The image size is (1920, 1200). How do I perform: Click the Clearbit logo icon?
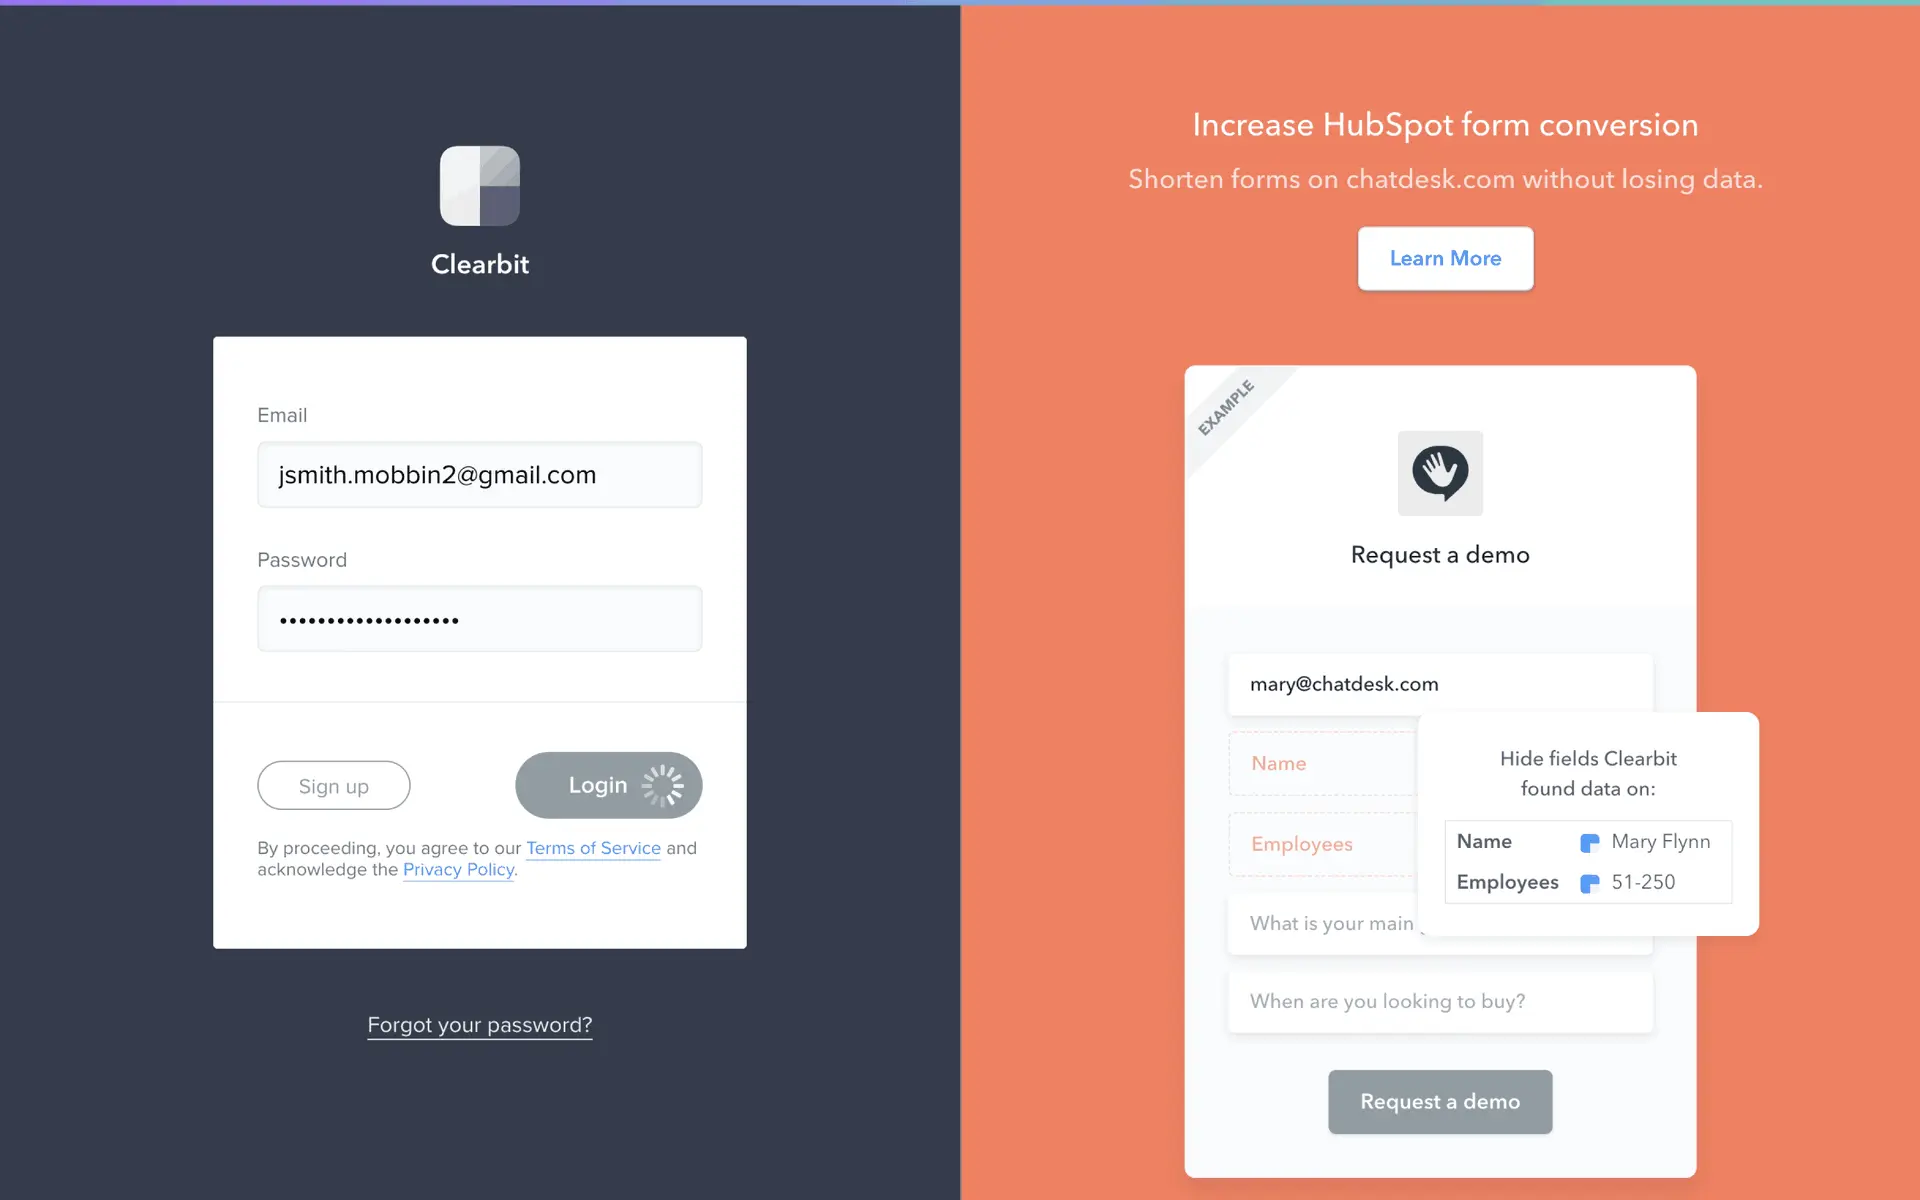480,186
